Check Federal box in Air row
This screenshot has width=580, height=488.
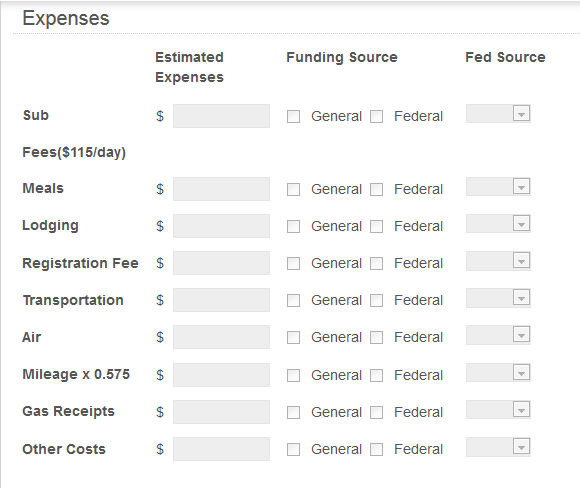(377, 337)
